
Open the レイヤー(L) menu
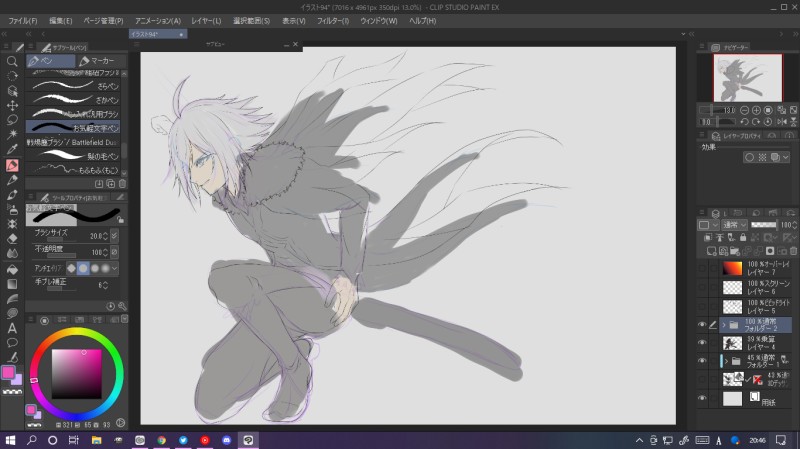point(206,20)
